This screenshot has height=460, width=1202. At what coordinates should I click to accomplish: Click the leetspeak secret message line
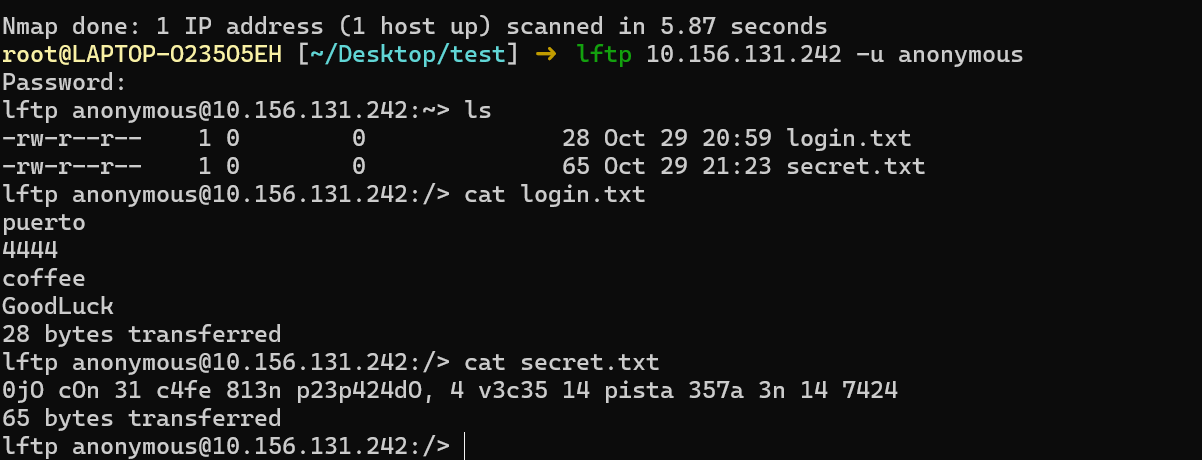pyautogui.click(x=450, y=390)
